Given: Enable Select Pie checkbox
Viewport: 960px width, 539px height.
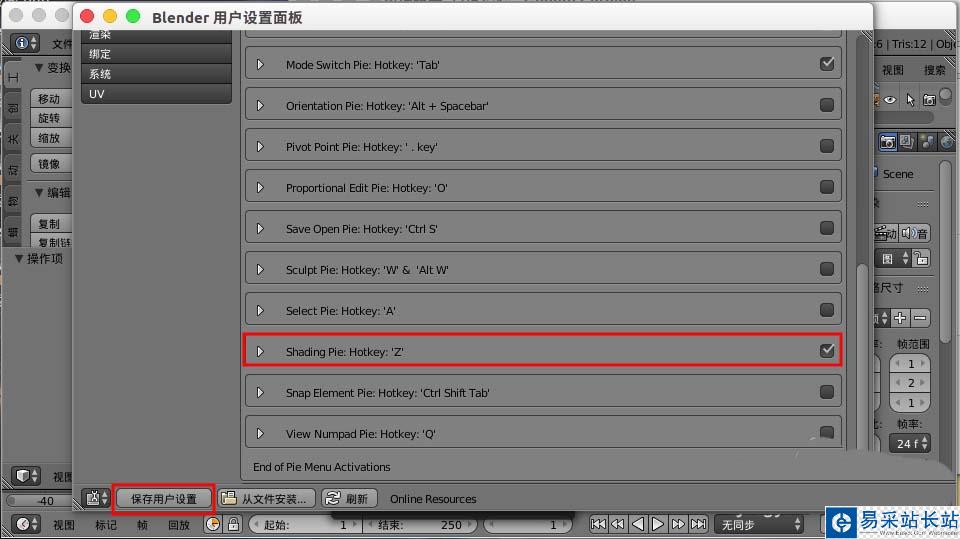Looking at the screenshot, I should (827, 310).
